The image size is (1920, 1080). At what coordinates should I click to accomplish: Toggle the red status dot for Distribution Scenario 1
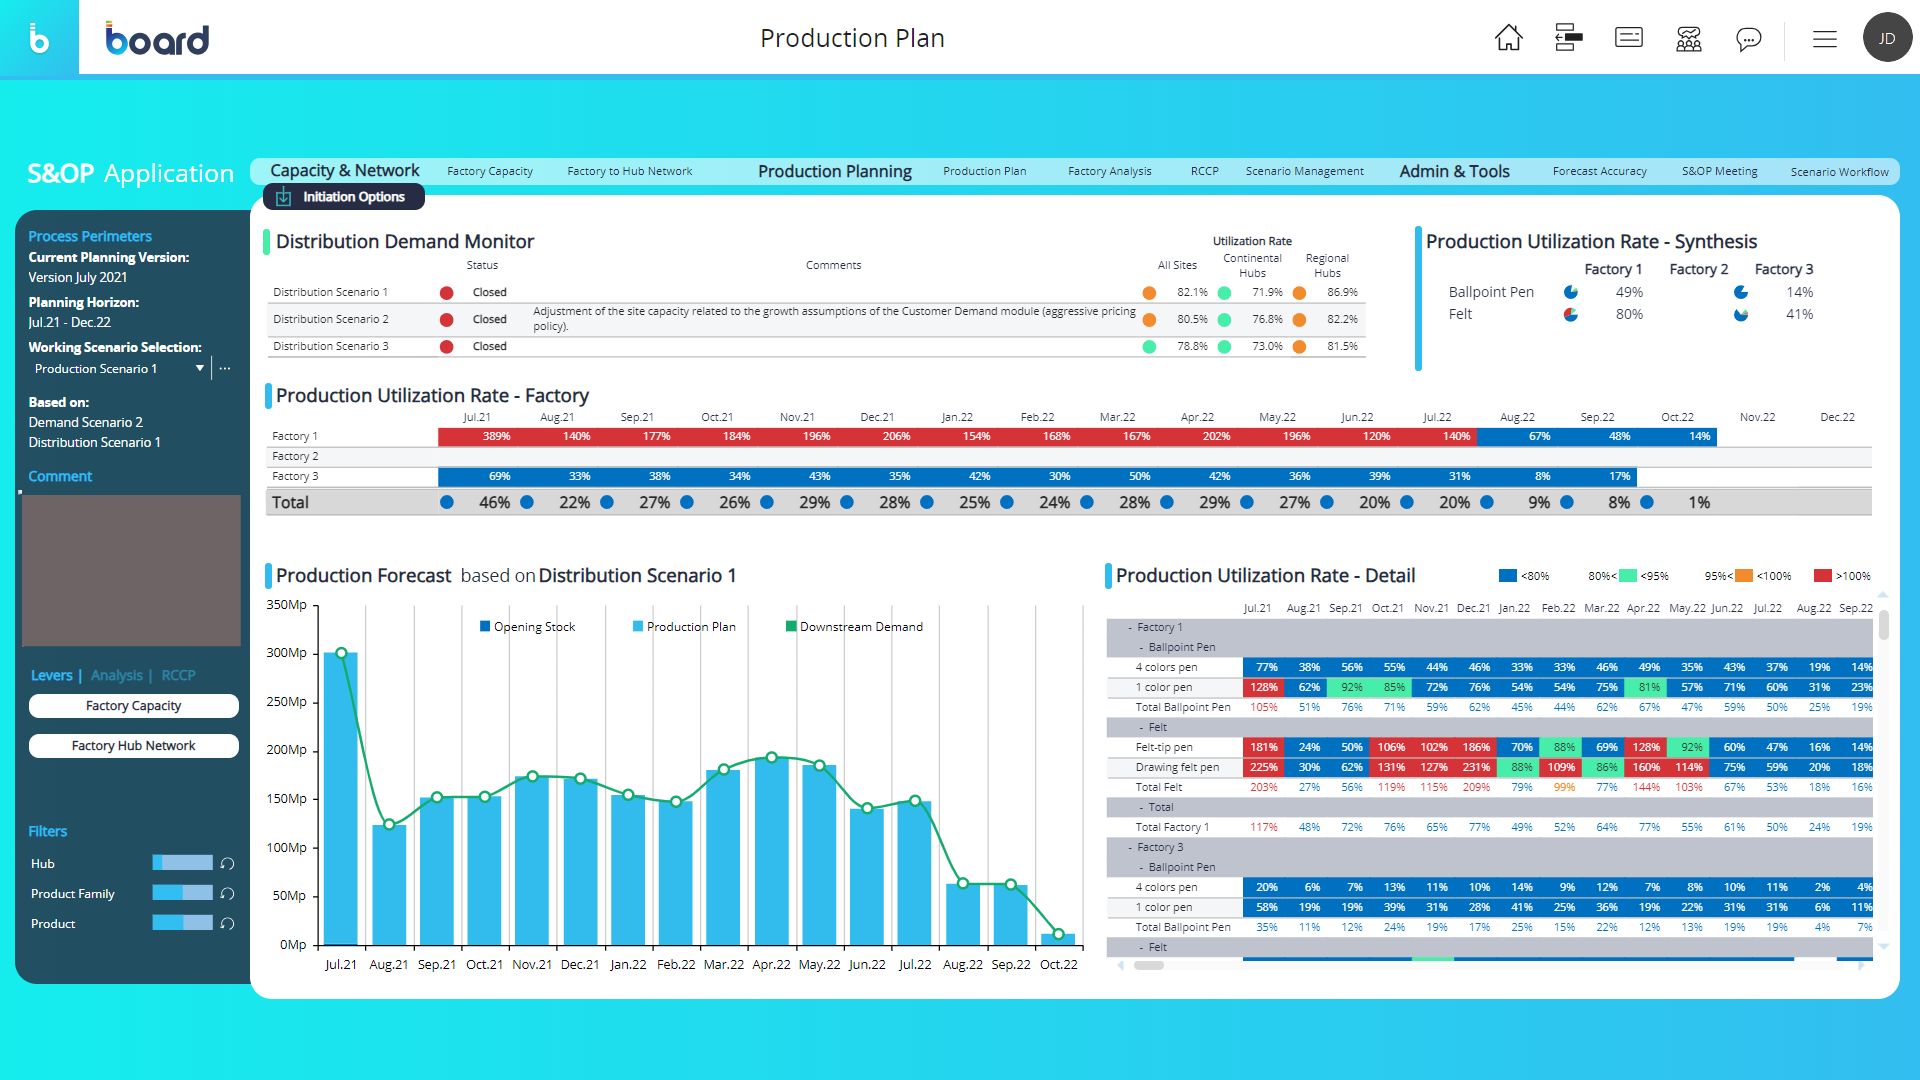(446, 292)
